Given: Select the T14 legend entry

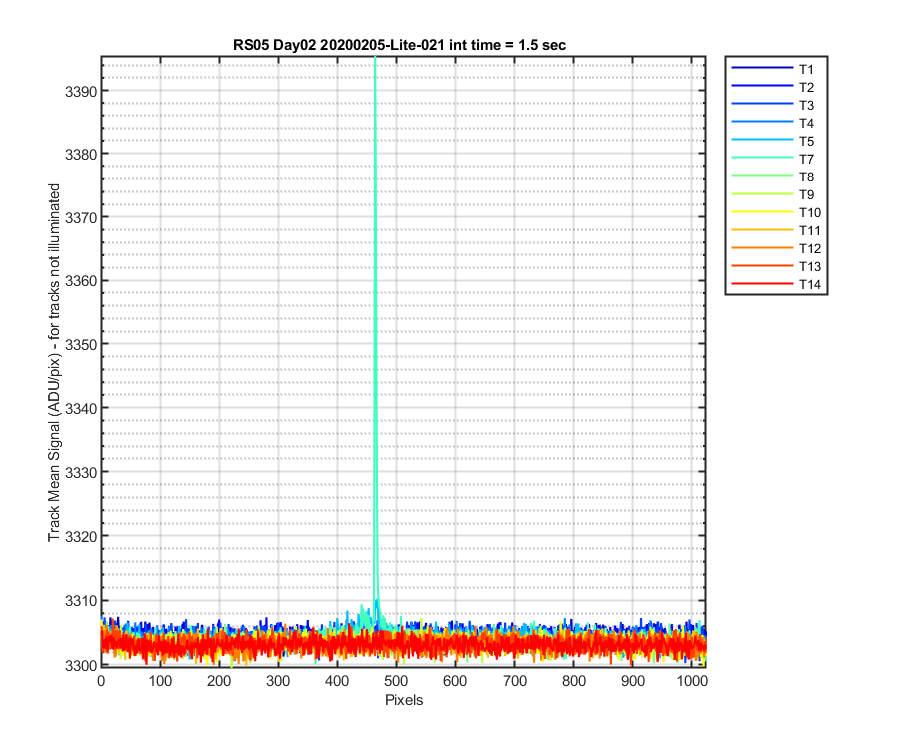Looking at the screenshot, I should click(x=776, y=284).
